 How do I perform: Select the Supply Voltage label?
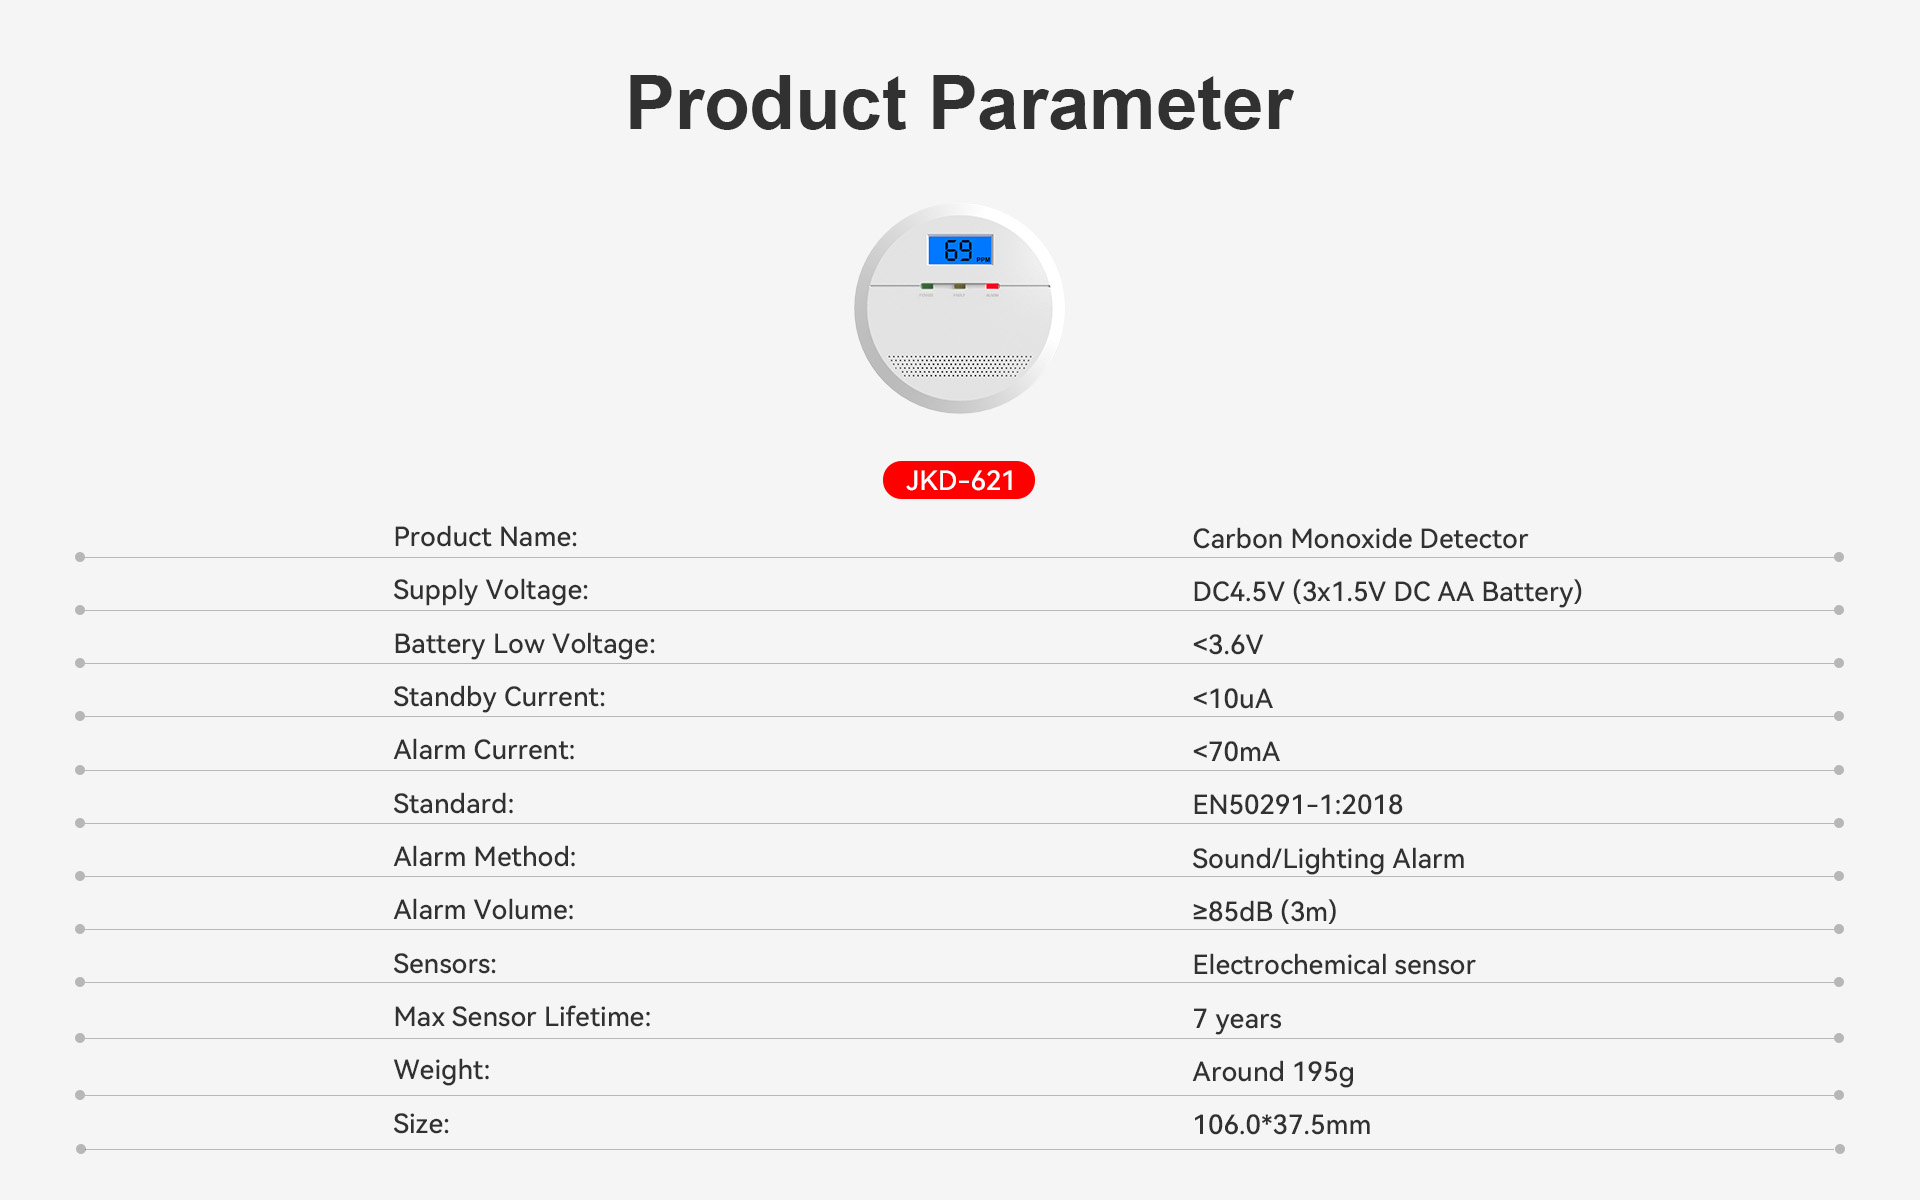pos(491,590)
